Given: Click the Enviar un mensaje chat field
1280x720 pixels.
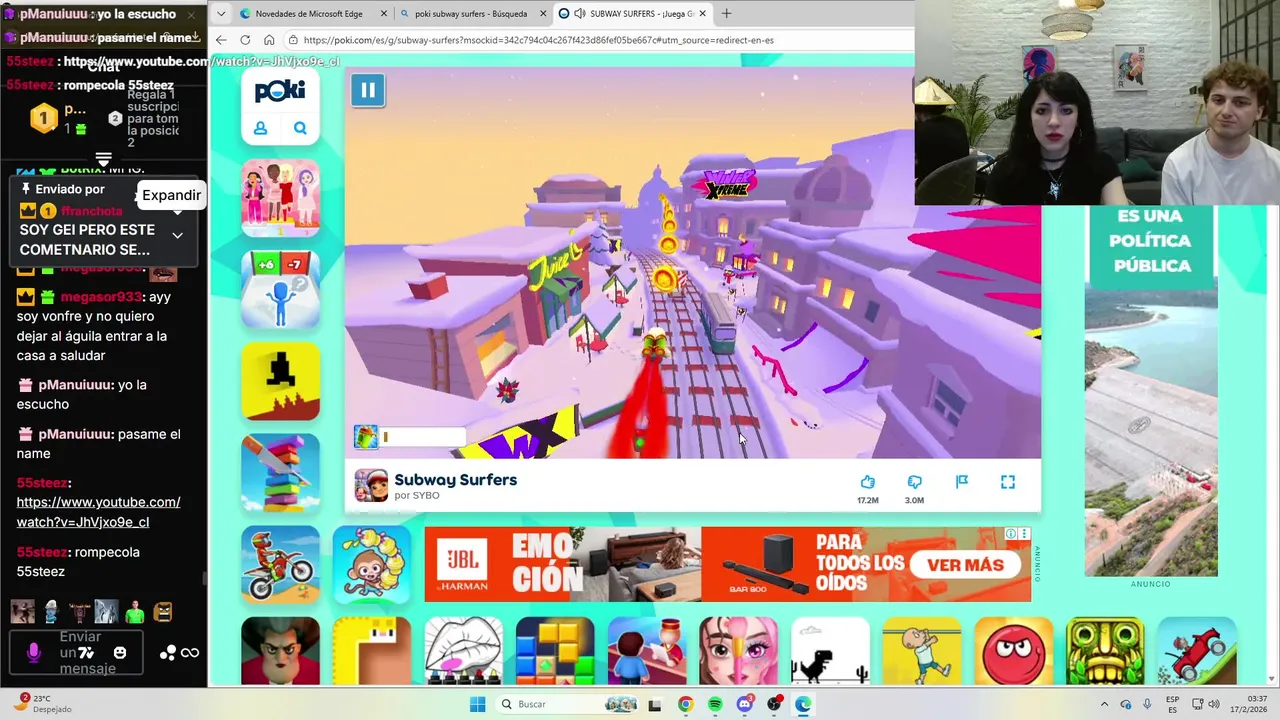Looking at the screenshot, I should tap(77, 652).
